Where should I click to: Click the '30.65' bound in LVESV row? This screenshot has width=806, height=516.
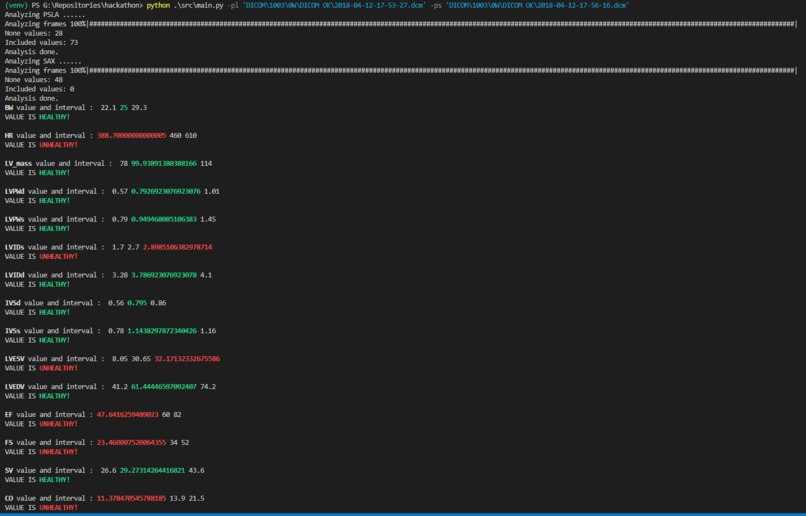coord(141,359)
